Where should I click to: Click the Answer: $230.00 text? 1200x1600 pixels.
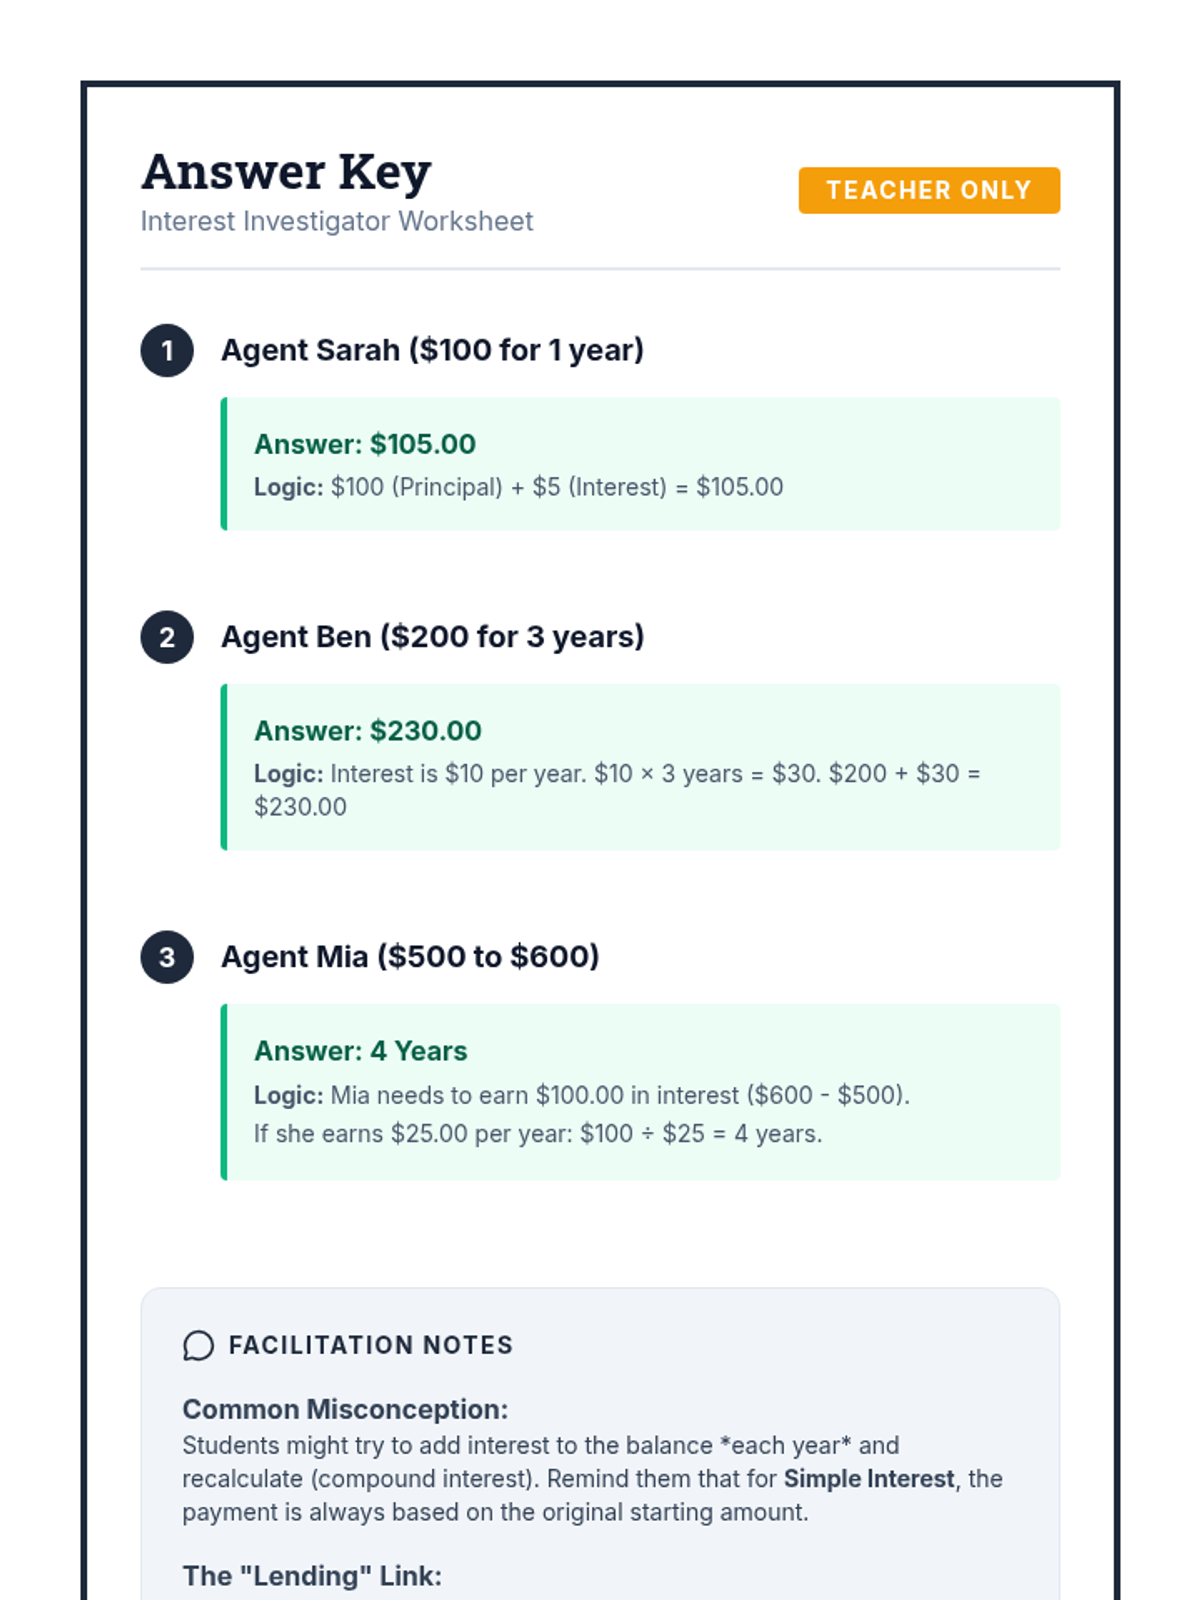tap(368, 731)
